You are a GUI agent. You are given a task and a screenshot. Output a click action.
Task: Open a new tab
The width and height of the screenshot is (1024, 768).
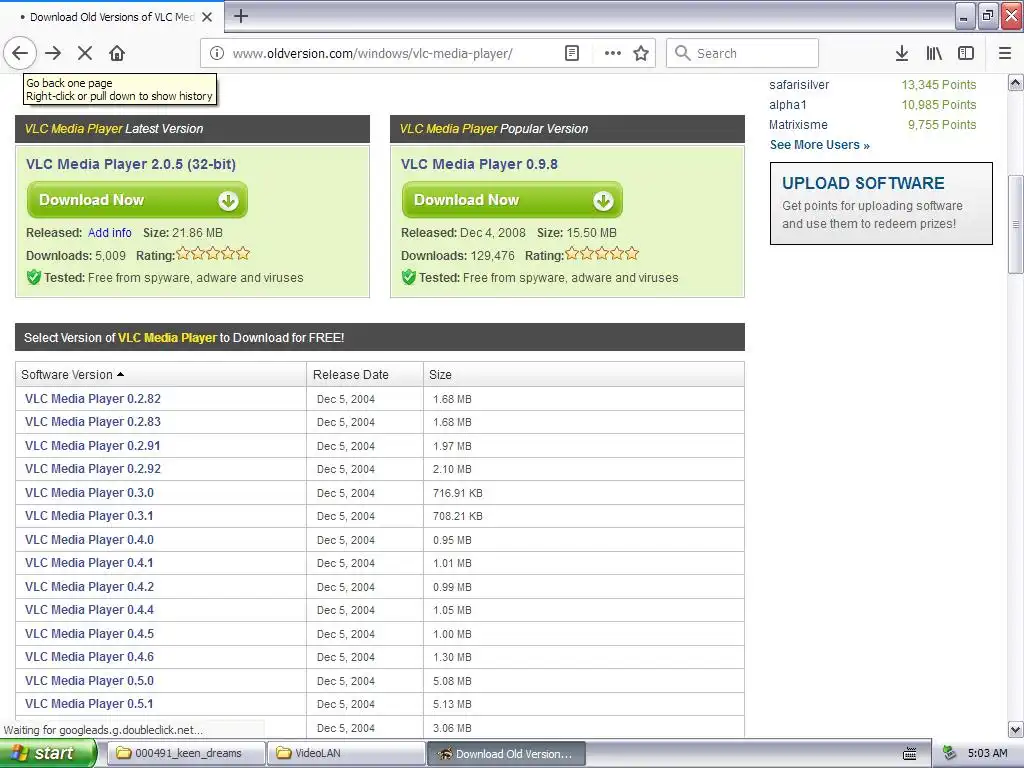[x=240, y=16]
